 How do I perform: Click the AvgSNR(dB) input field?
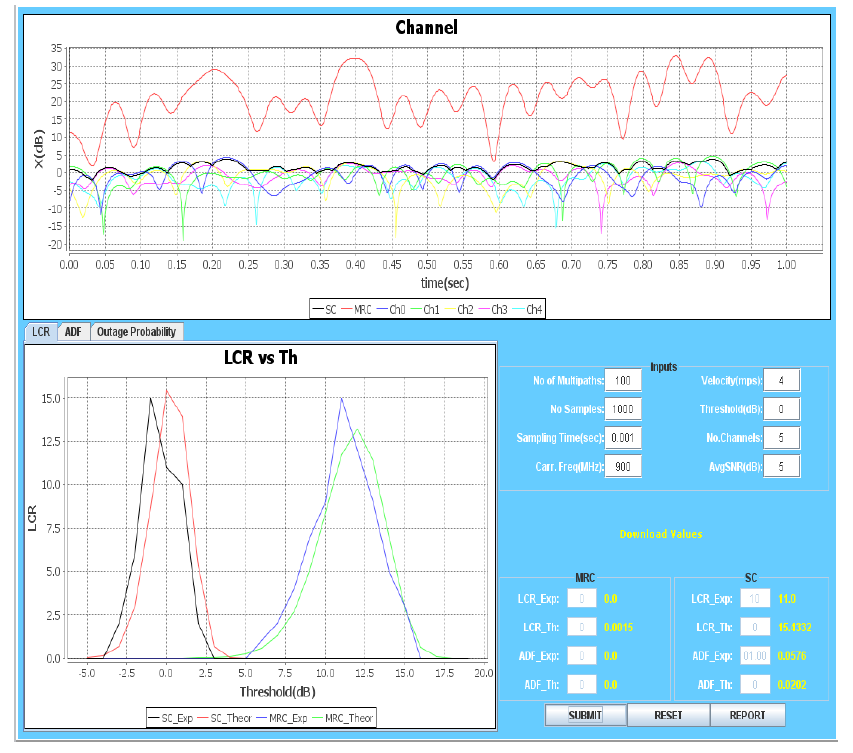[780, 466]
